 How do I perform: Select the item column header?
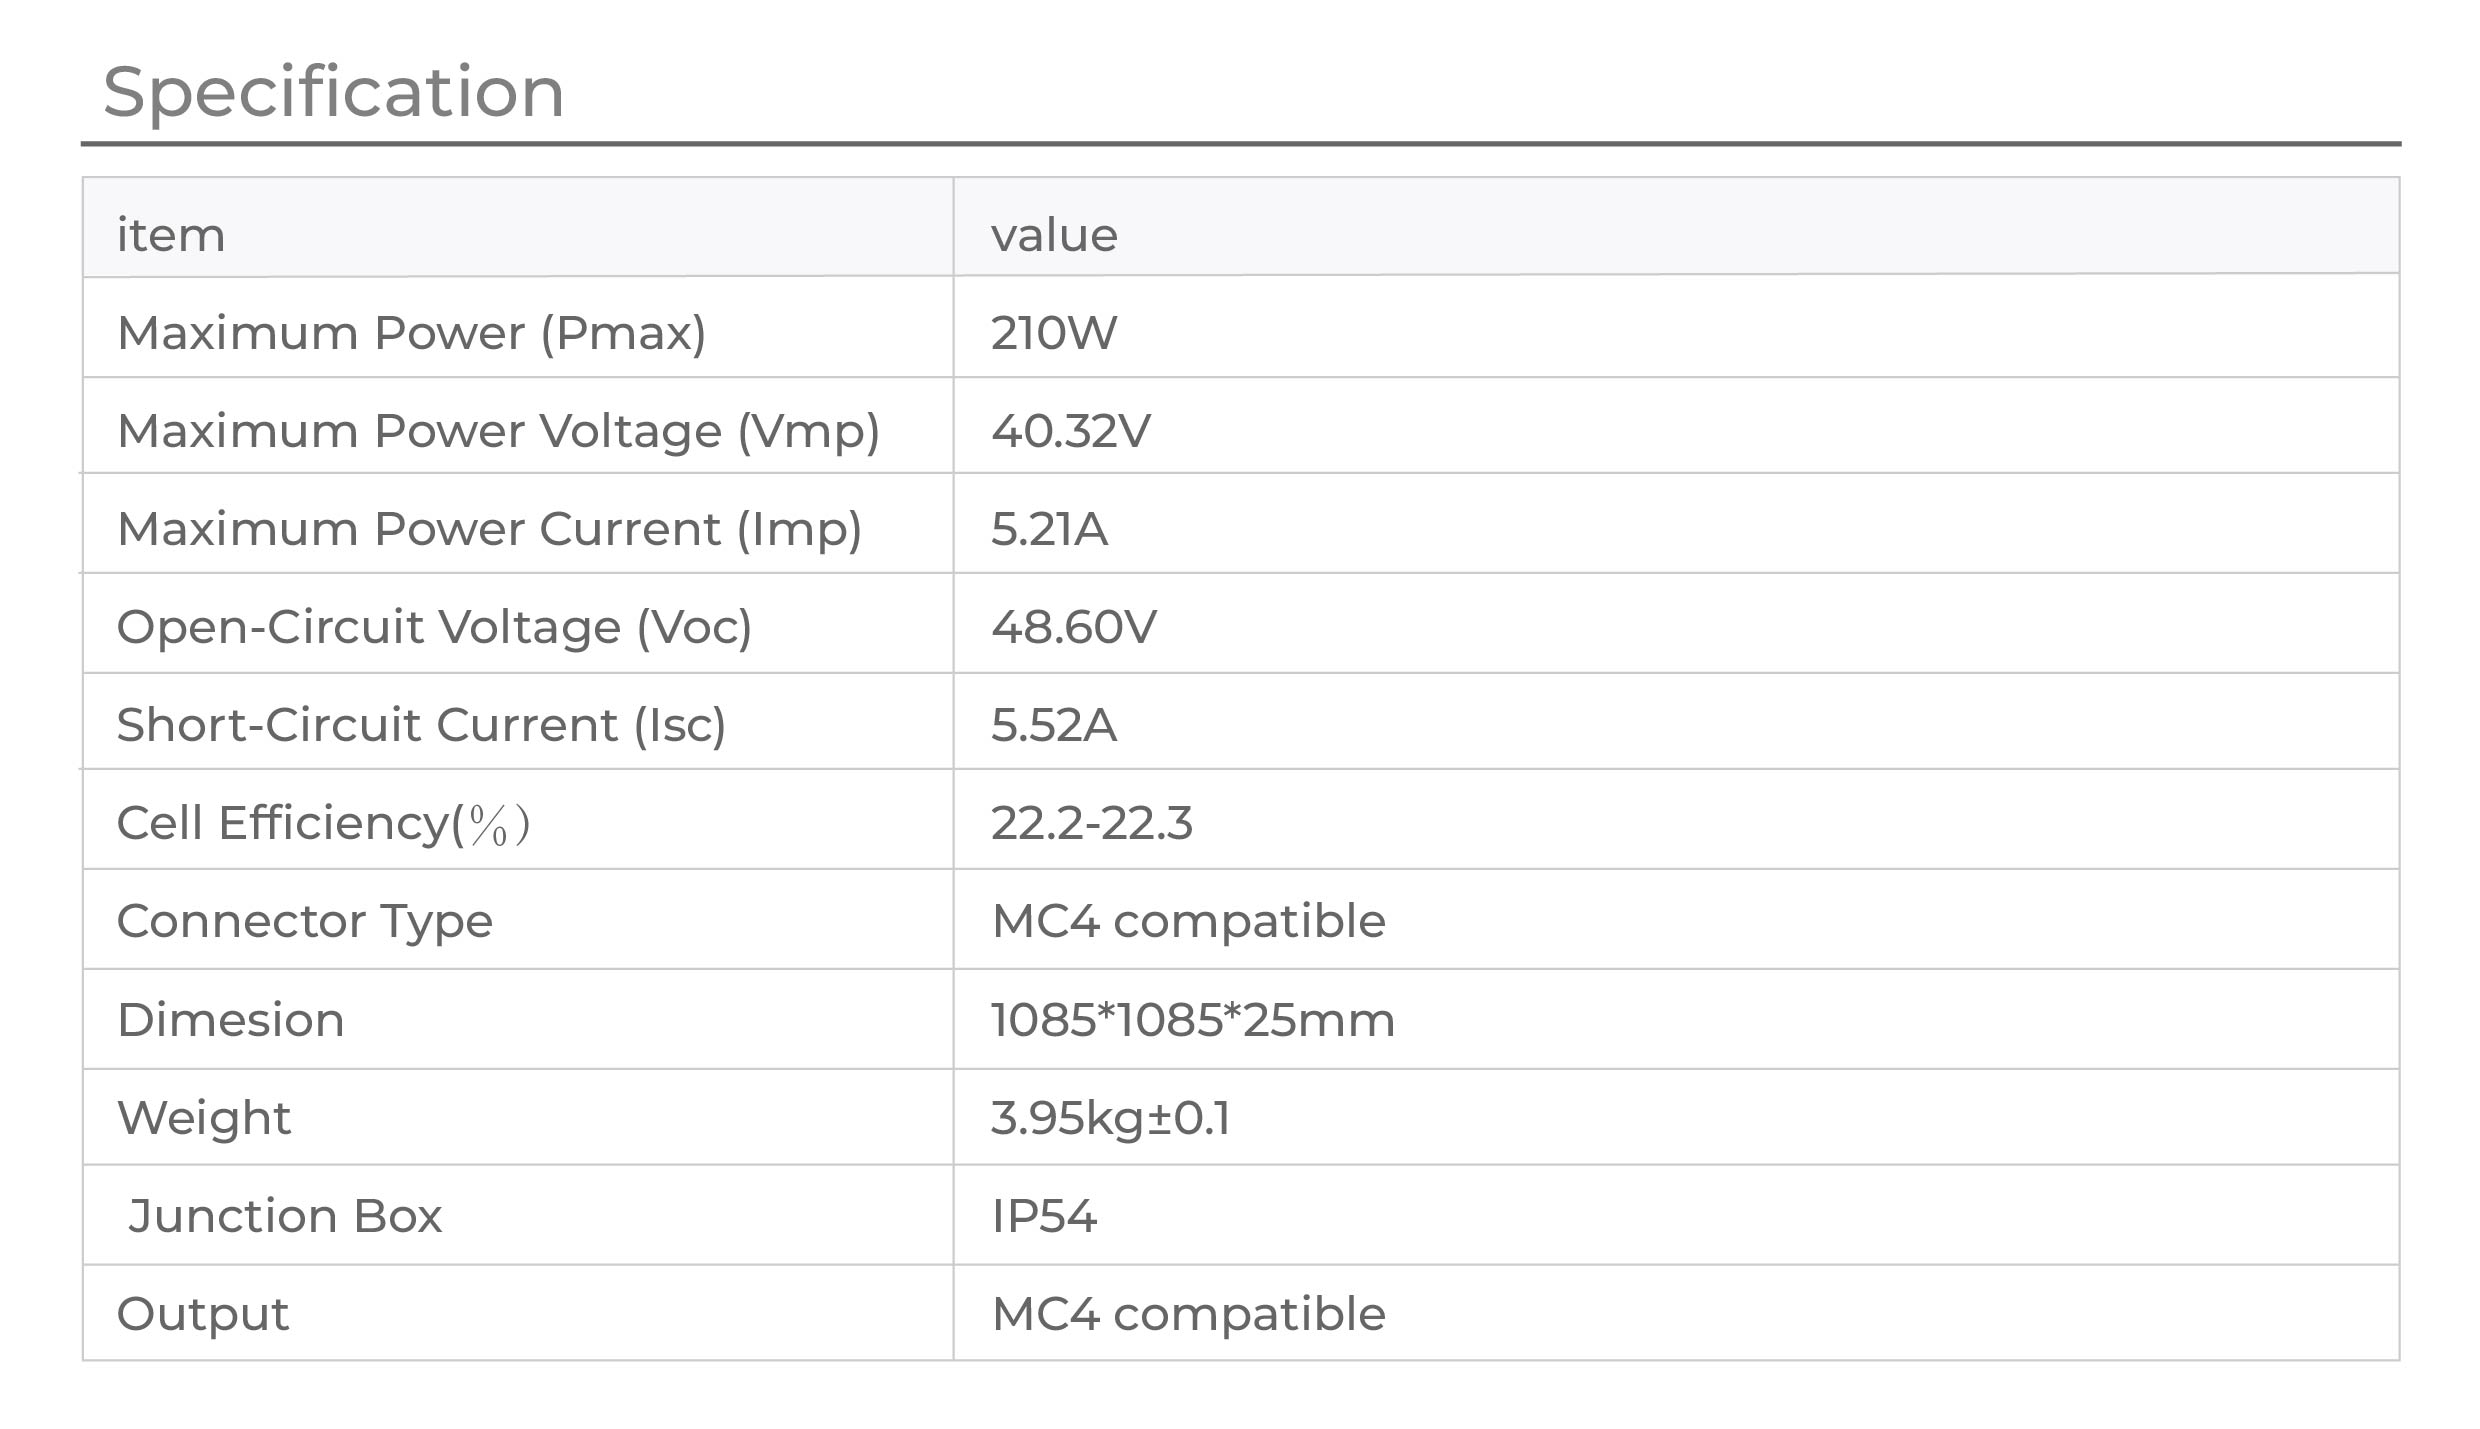pos(171,236)
